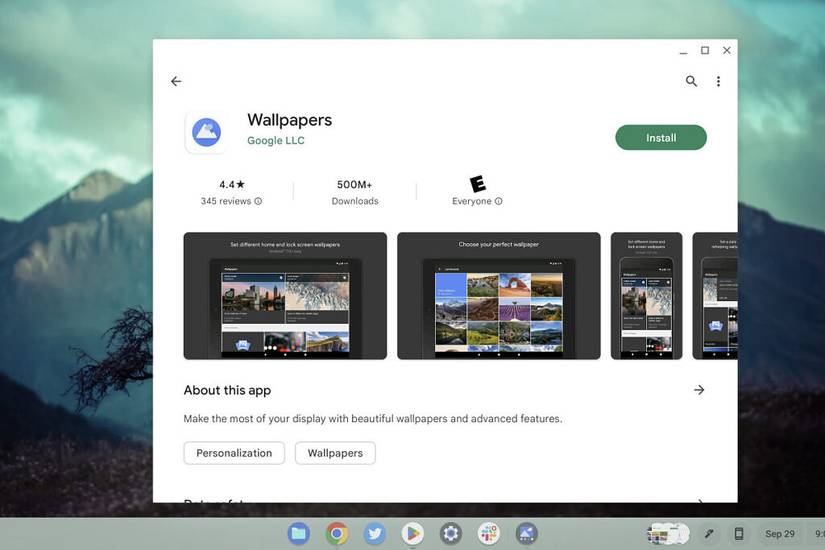825x550 pixels.
Task: Open Settings gear from the shelf
Action: coord(451,534)
